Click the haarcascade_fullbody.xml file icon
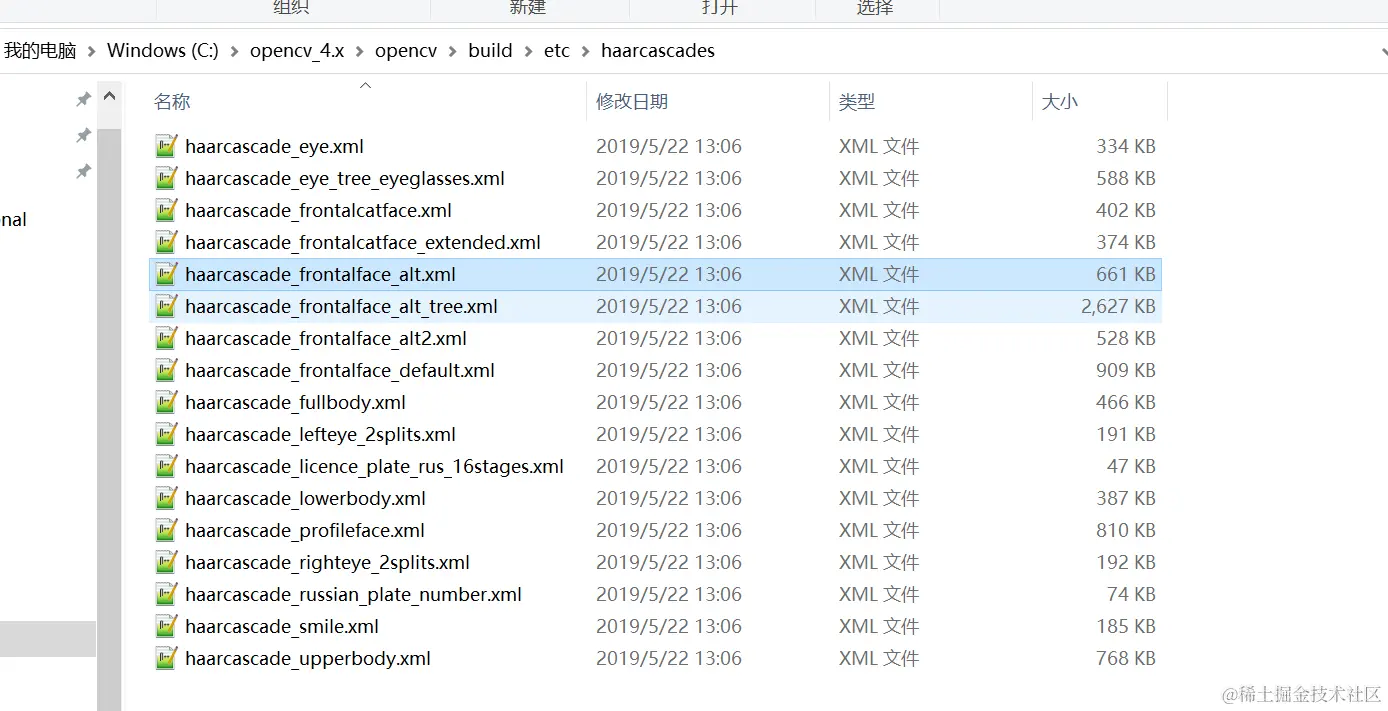The width and height of the screenshot is (1388, 711). [x=167, y=402]
